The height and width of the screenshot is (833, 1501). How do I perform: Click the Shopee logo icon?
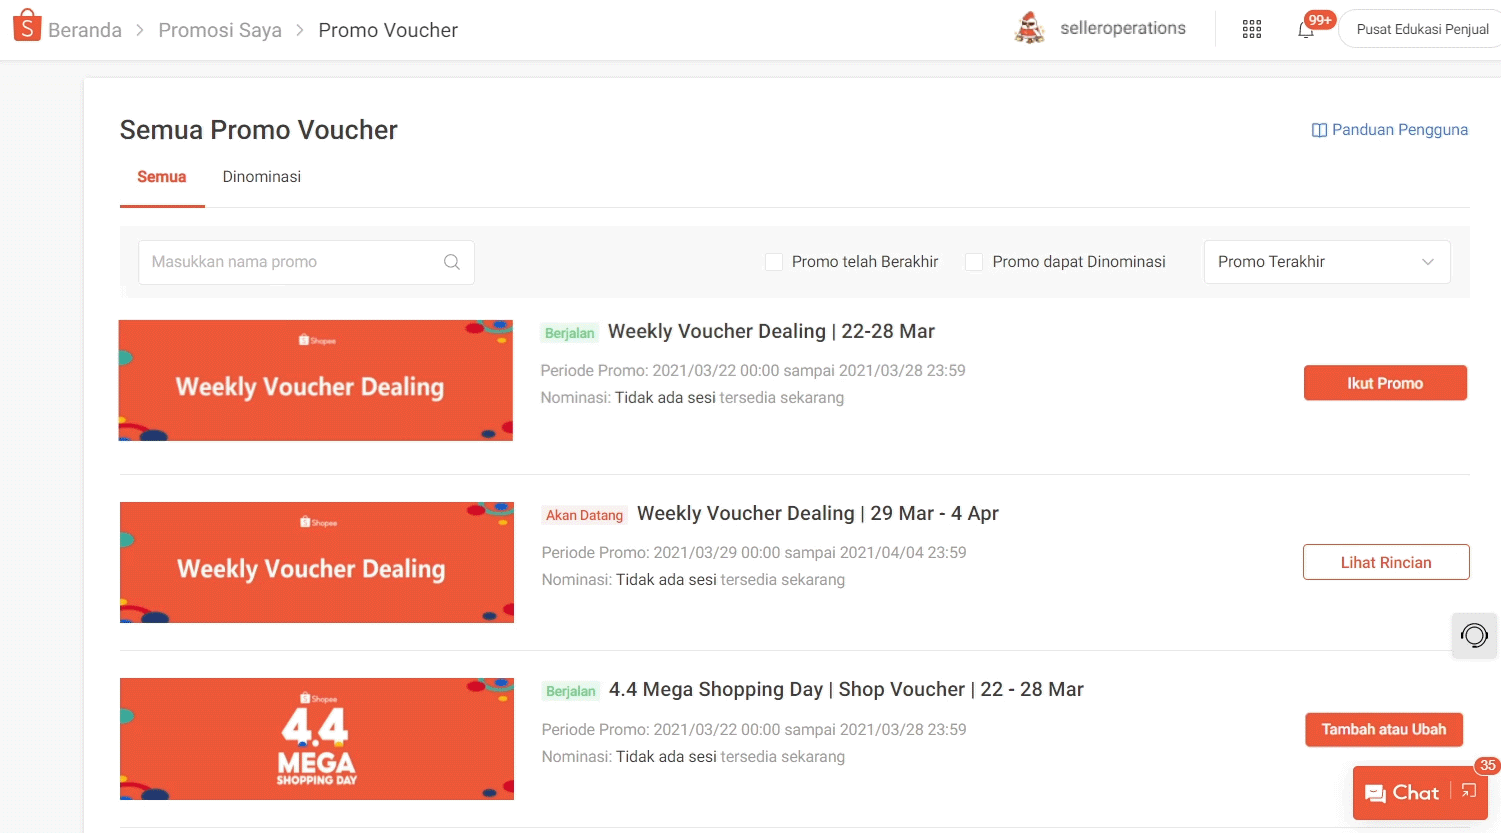coord(27,27)
